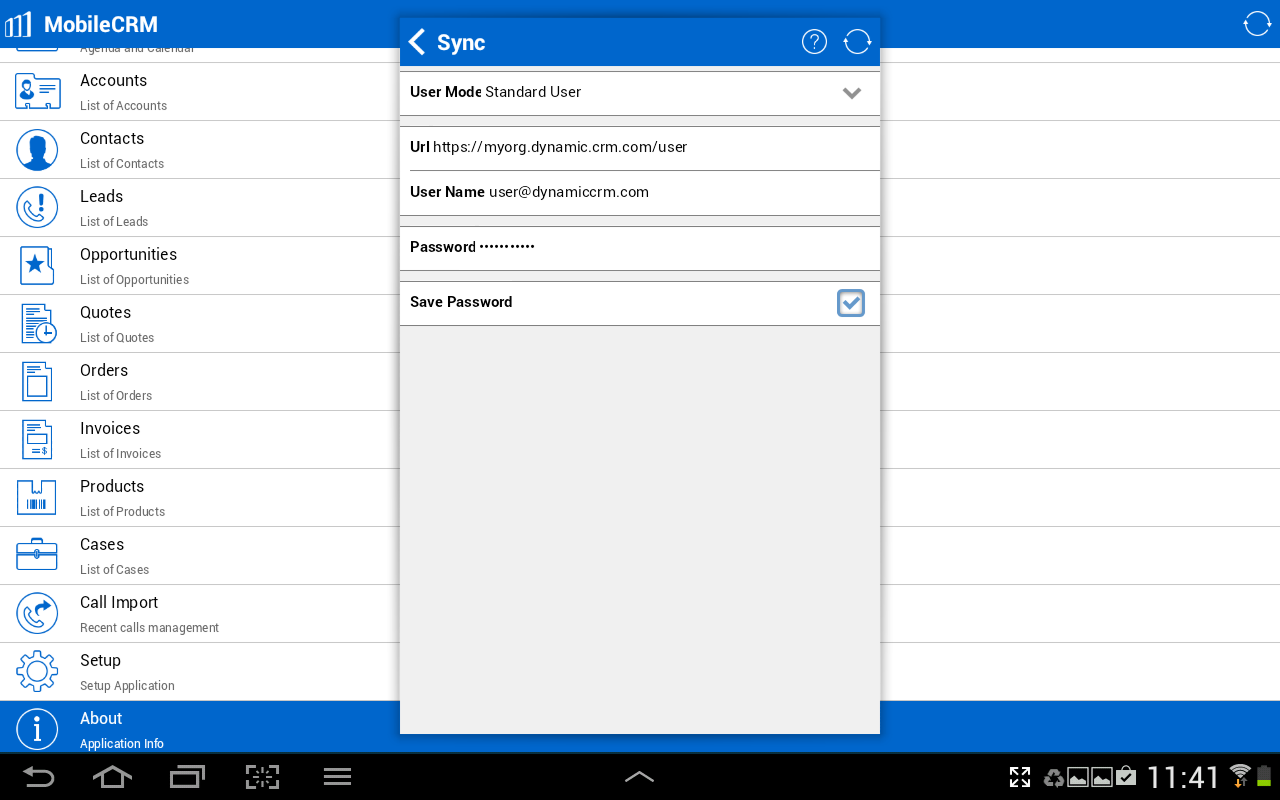Open the Setup gear icon
The width and height of the screenshot is (1280, 800).
(x=37, y=671)
